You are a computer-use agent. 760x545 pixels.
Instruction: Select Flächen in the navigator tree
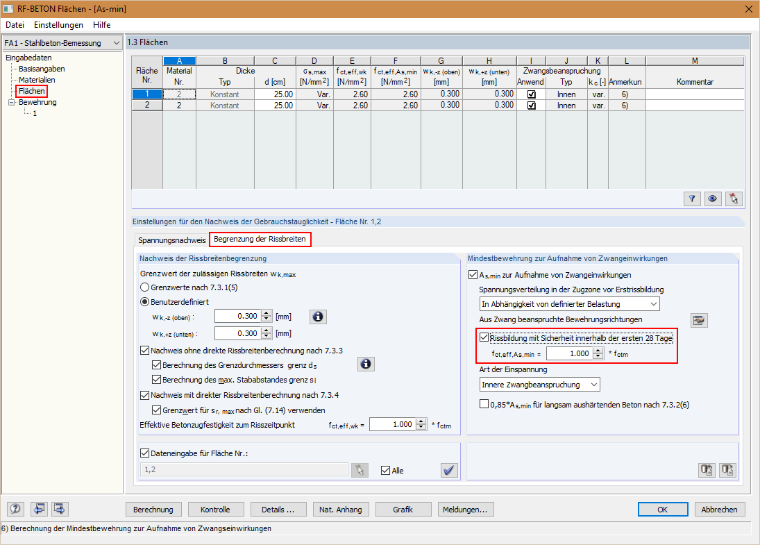tap(32, 91)
